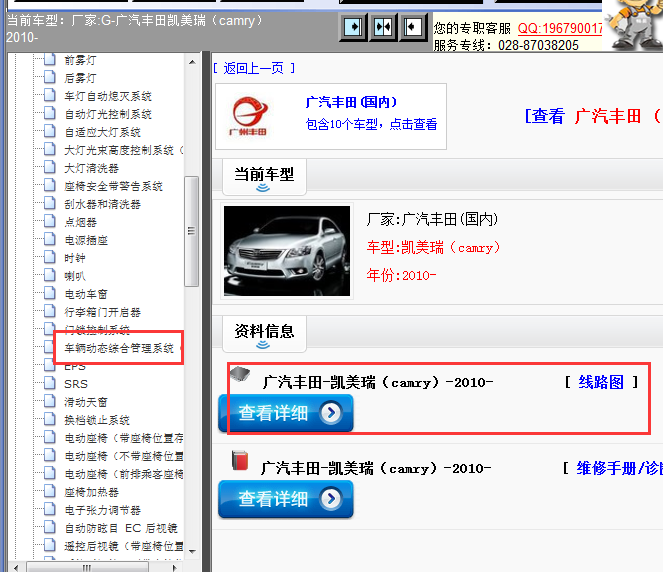Select 换档锁止系统 in the tree

[x=97, y=420]
